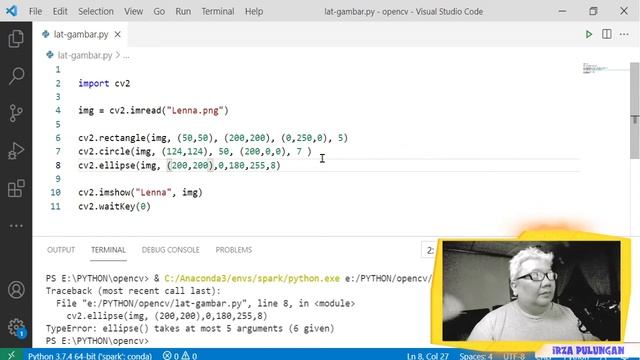Place cursor on 'import cv2' line
This screenshot has height=360, width=640.
pos(104,83)
